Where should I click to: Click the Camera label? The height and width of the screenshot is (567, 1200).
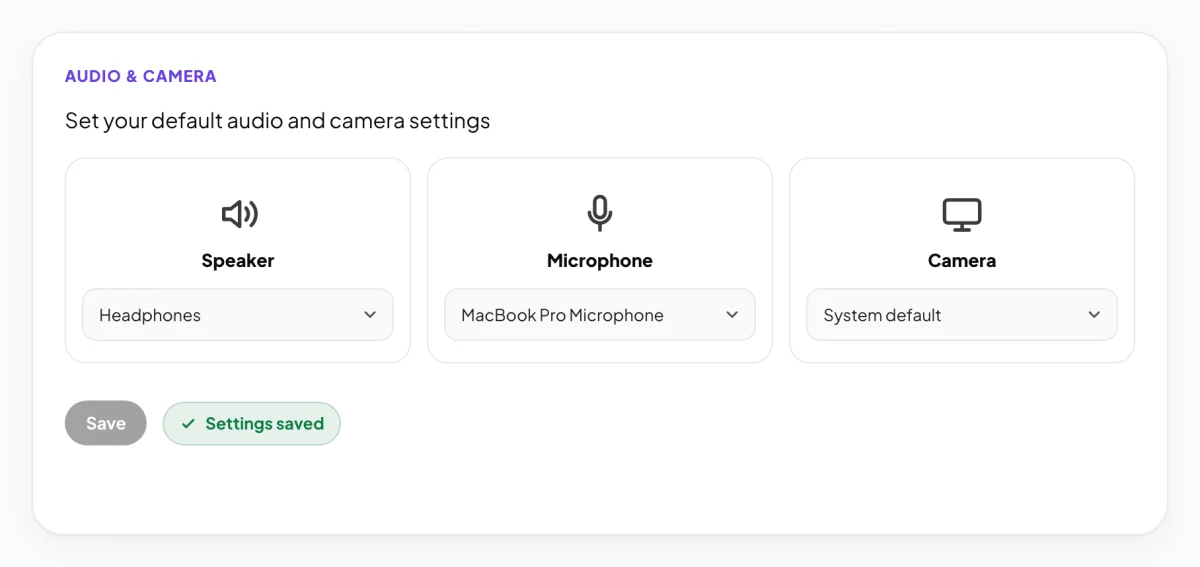click(962, 261)
